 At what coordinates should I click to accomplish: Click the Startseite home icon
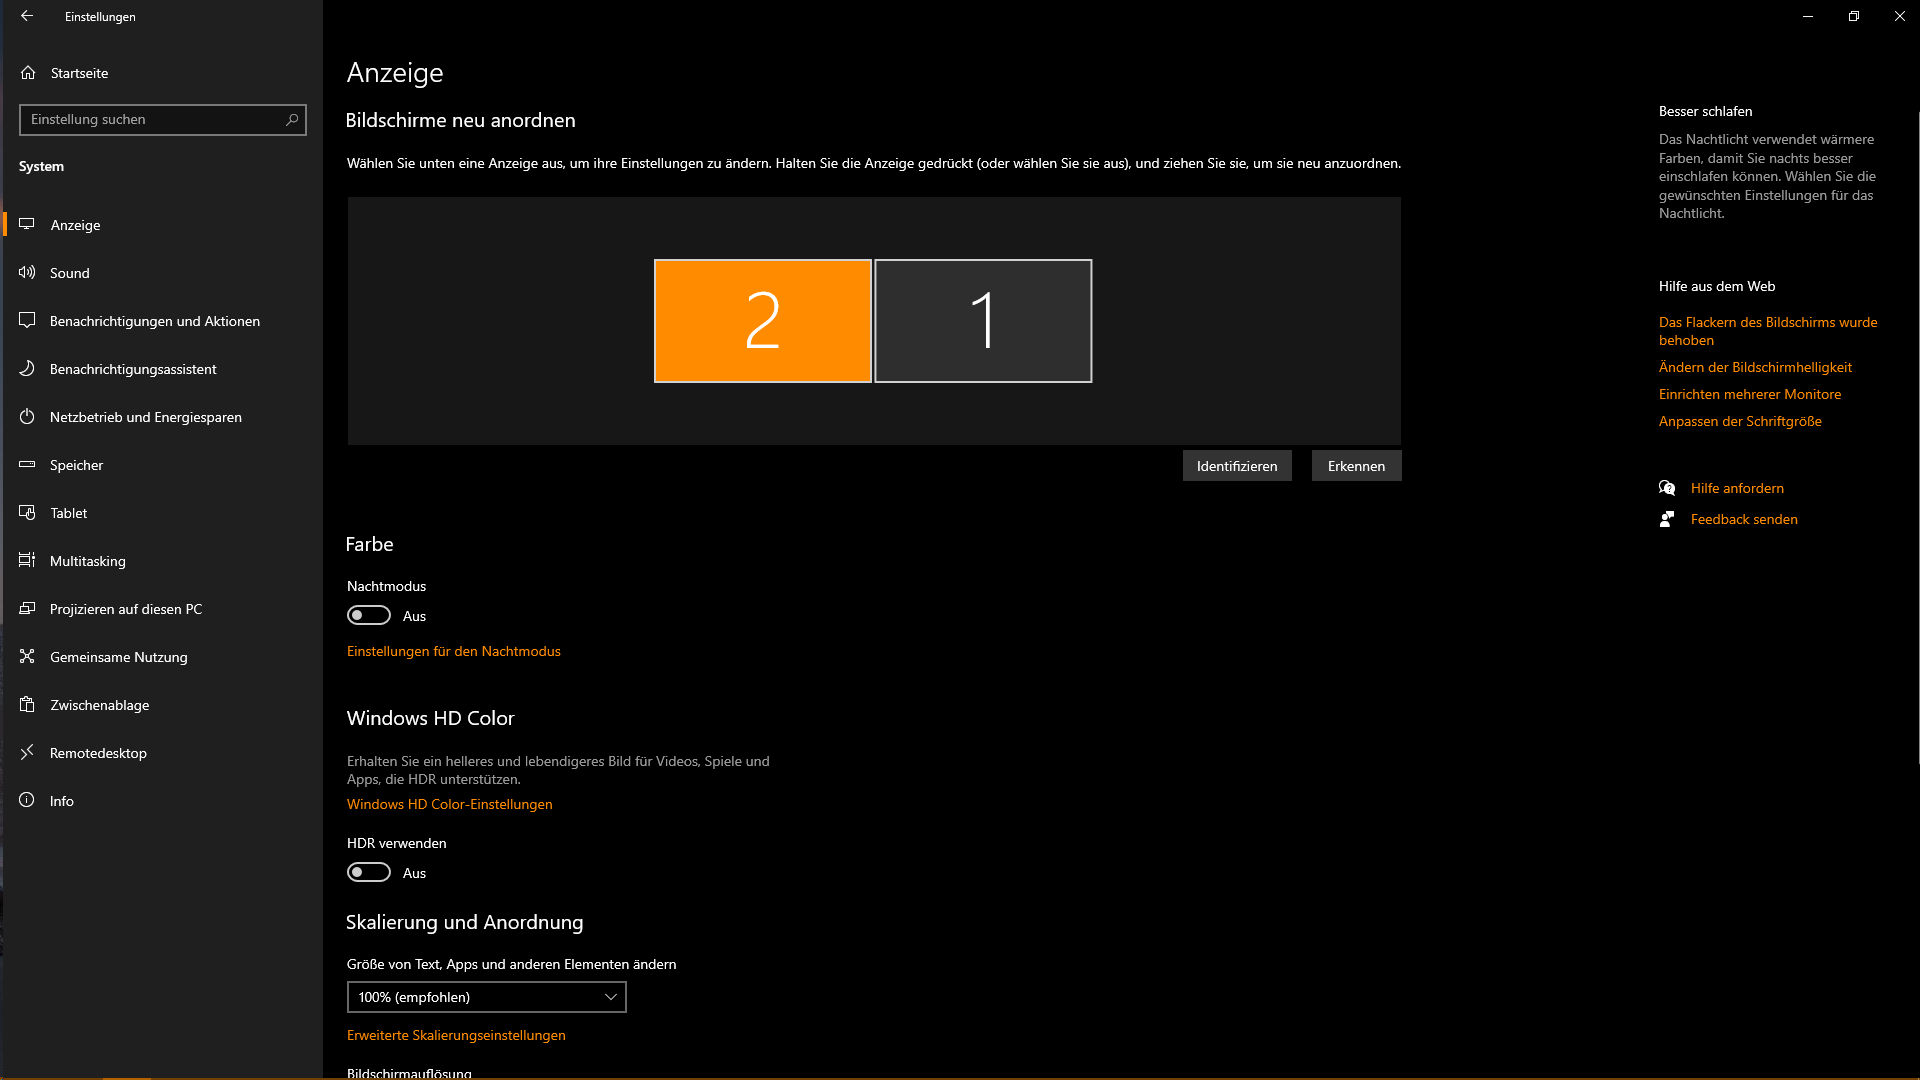click(x=28, y=73)
